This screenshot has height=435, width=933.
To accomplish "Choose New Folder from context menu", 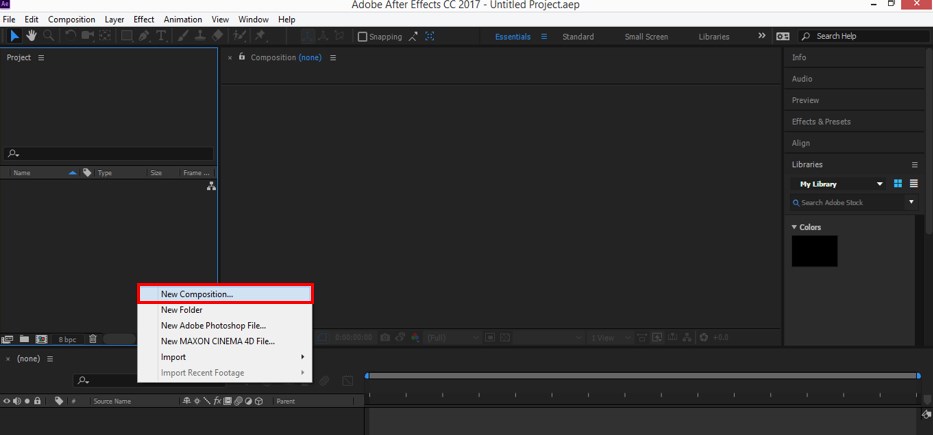I will point(224,310).
